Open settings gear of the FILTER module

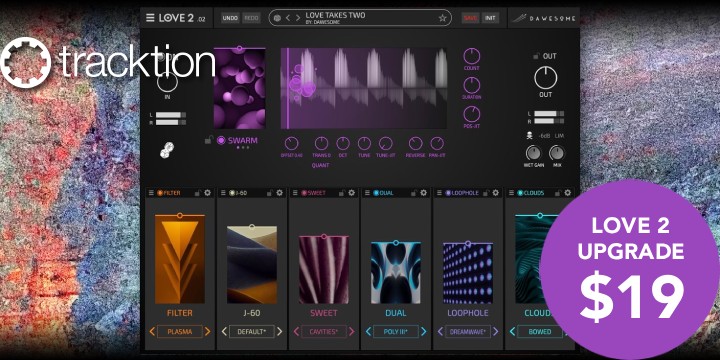(208, 193)
